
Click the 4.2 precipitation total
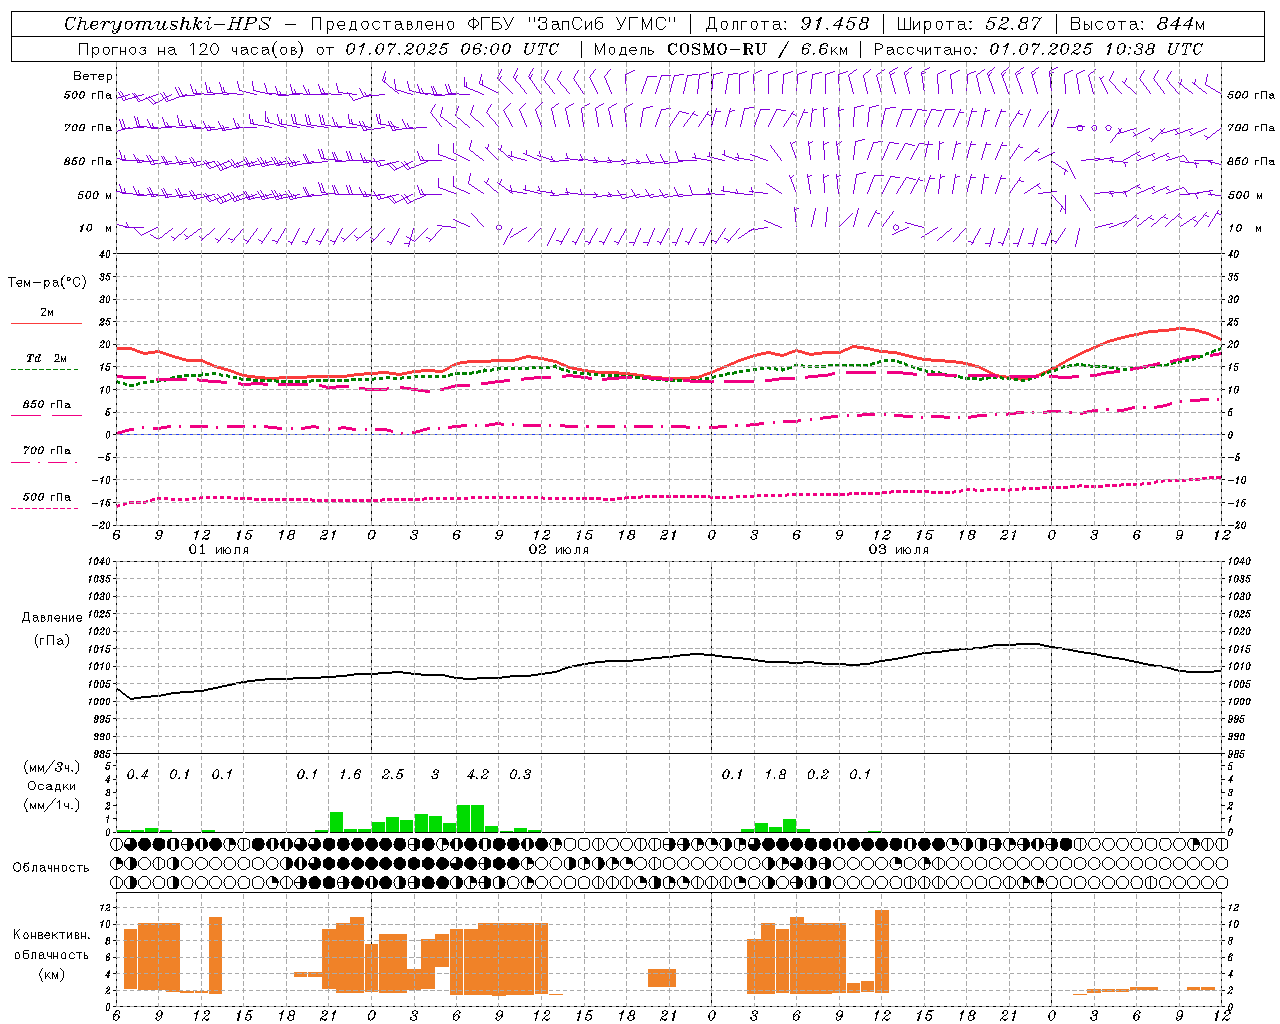(x=478, y=774)
